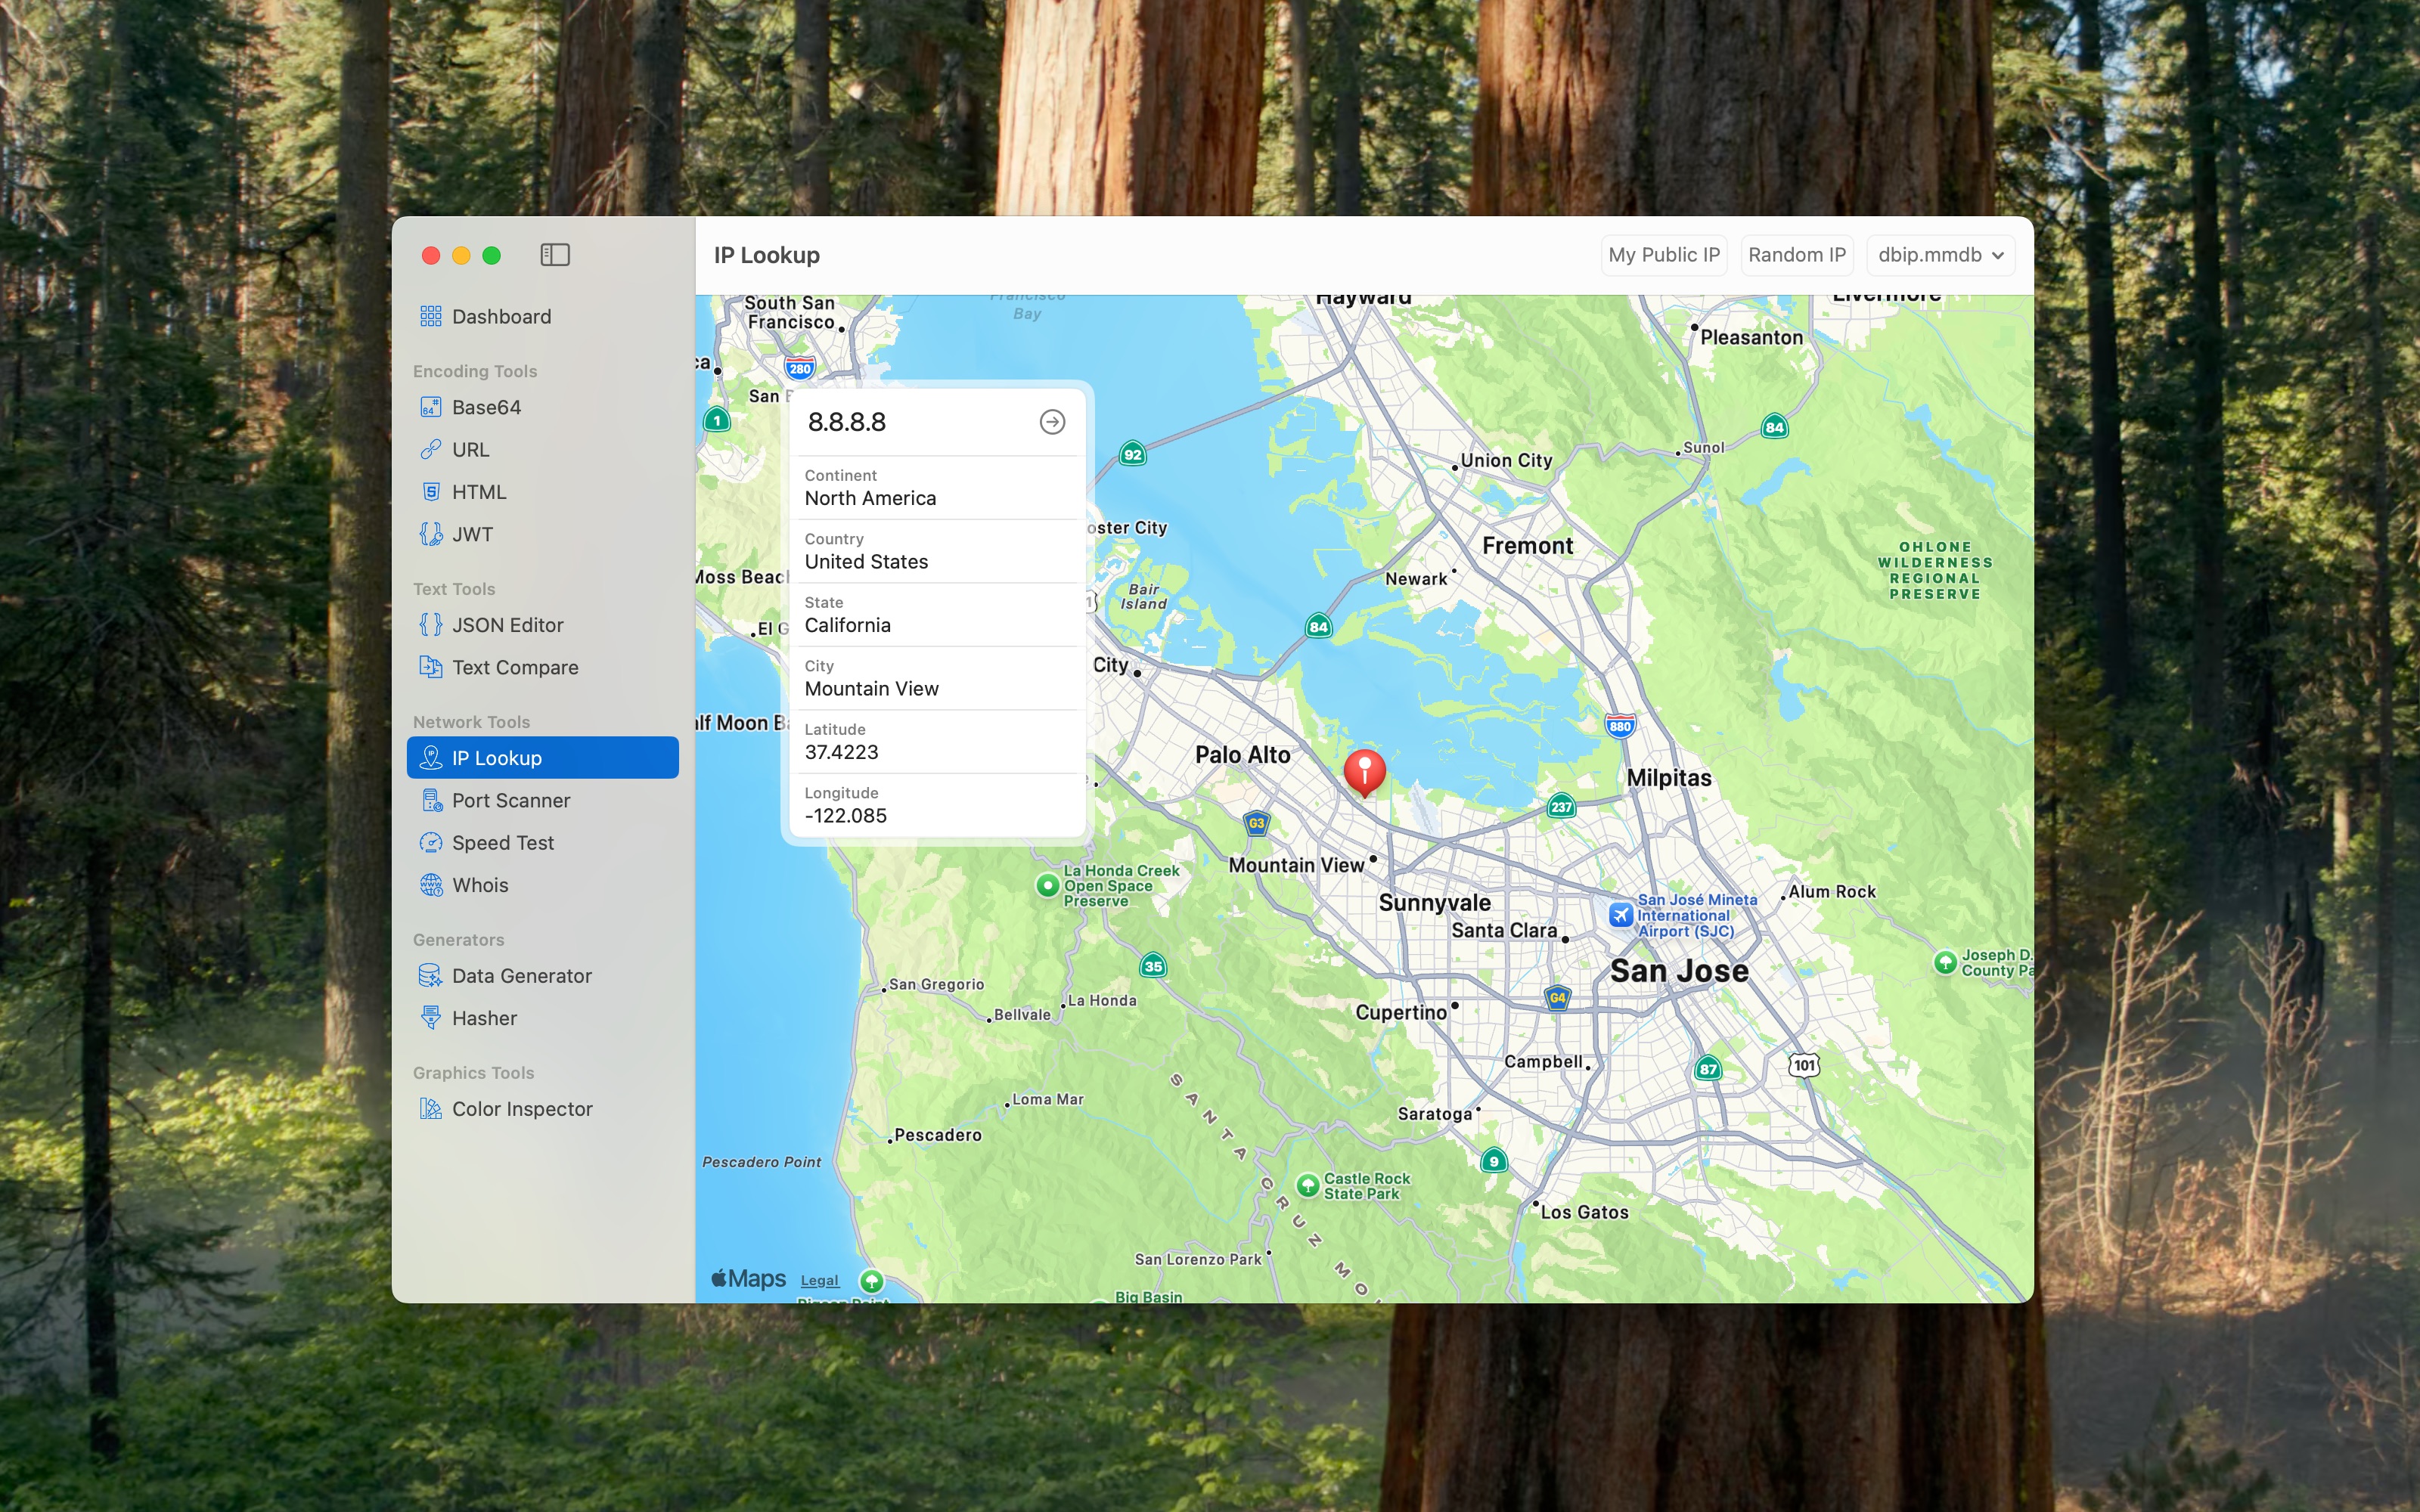Toggle the sidebar visibility button
Screen dimensions: 2420x1512
[x=555, y=255]
